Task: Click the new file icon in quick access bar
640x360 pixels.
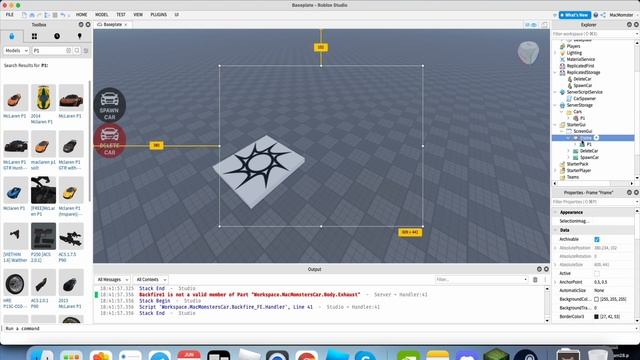Action: (24, 15)
